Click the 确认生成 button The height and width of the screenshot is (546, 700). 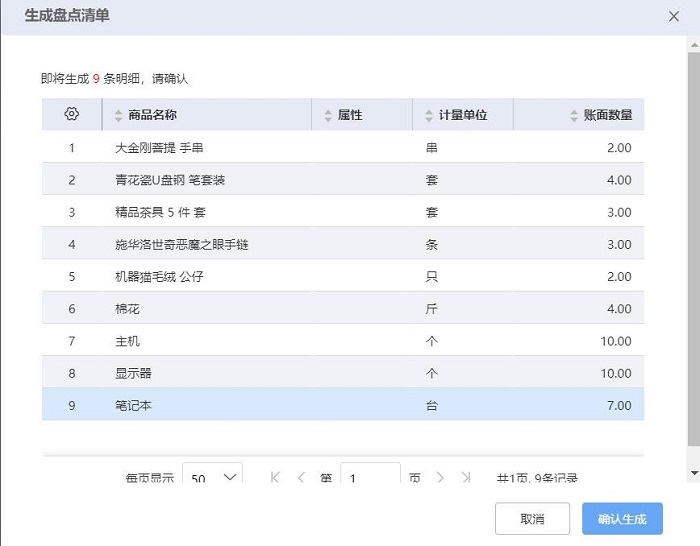[622, 518]
